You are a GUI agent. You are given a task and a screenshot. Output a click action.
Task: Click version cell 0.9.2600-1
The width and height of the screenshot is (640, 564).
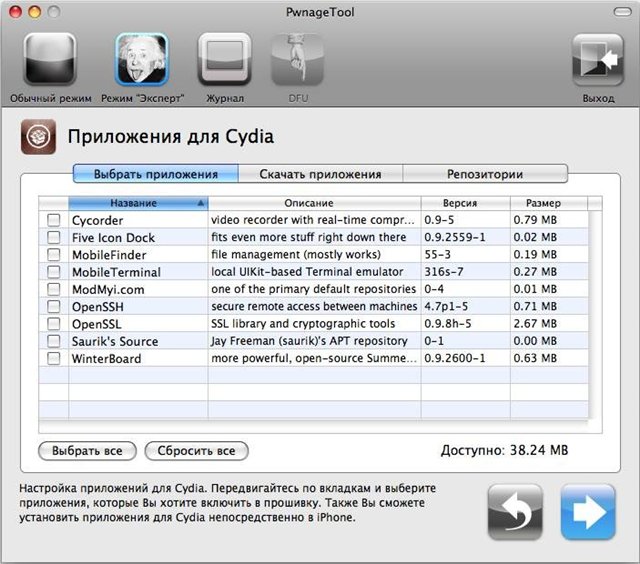pos(455,358)
